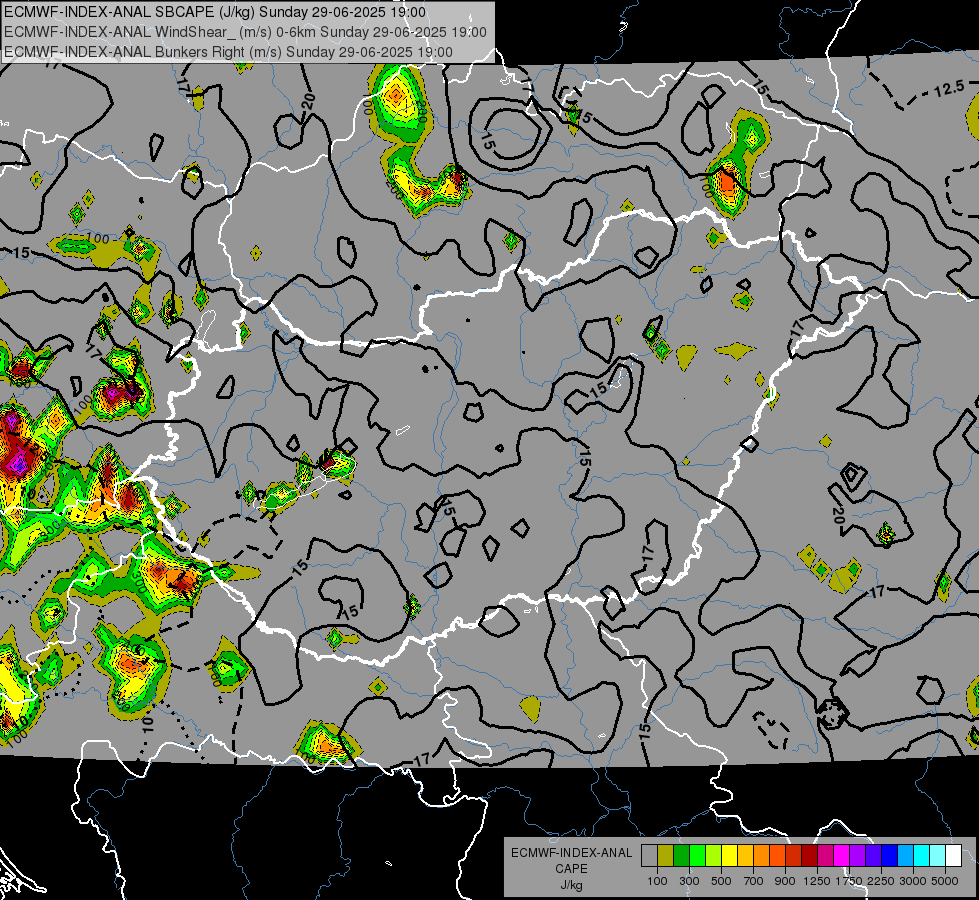Select the dark red maroon legend swatch
The width and height of the screenshot is (979, 900).
(x=810, y=856)
